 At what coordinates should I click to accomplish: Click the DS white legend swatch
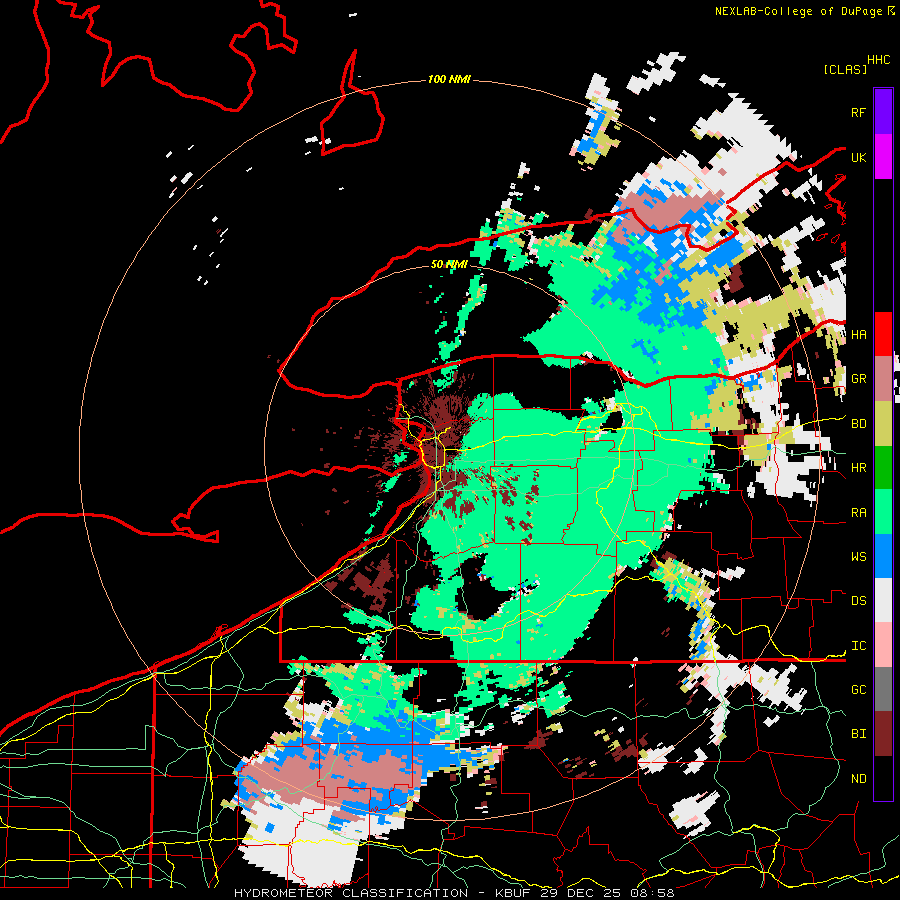tap(883, 600)
